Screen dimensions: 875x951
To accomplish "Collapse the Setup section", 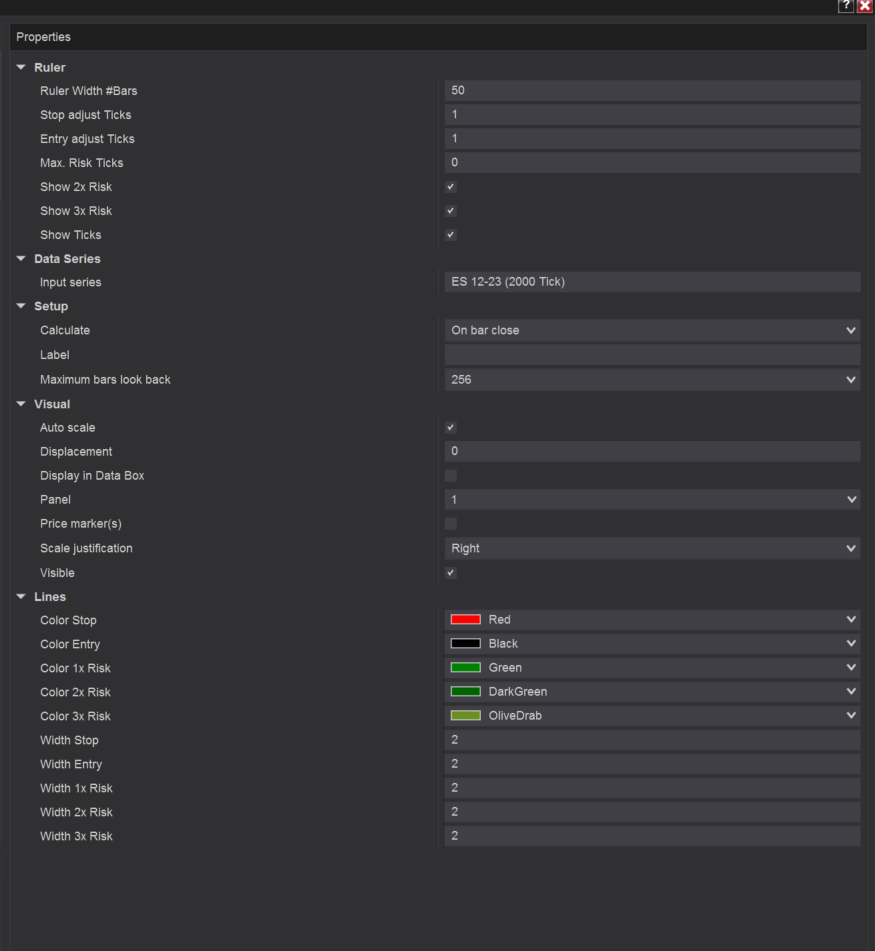I will [x=21, y=306].
